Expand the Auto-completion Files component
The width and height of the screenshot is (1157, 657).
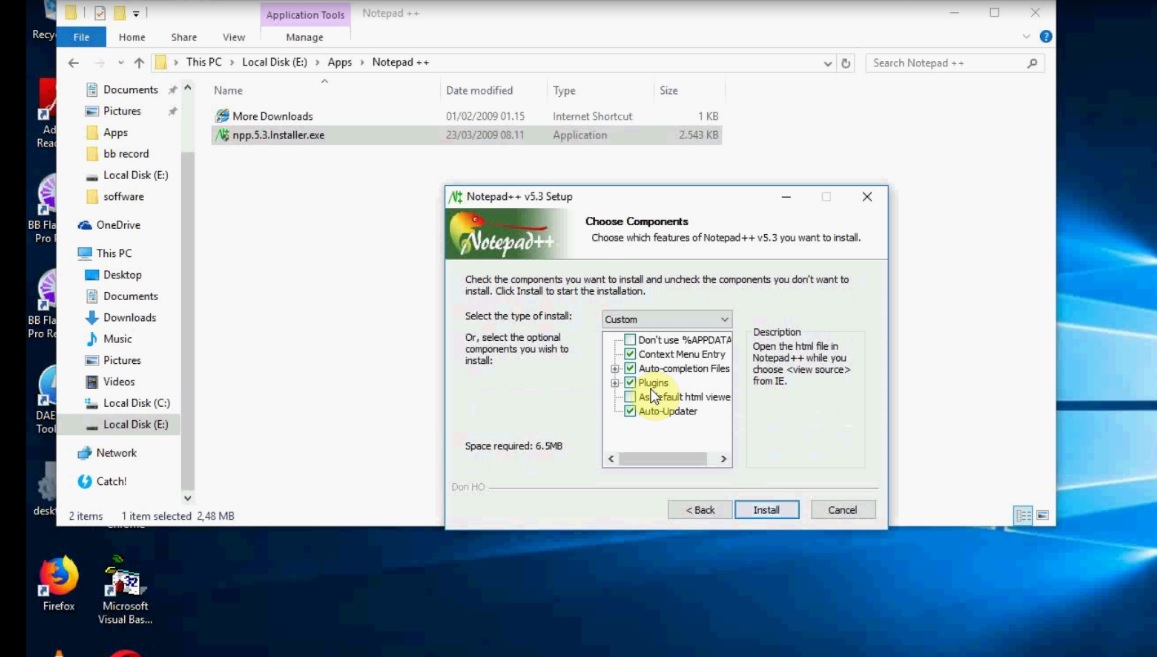click(x=615, y=368)
